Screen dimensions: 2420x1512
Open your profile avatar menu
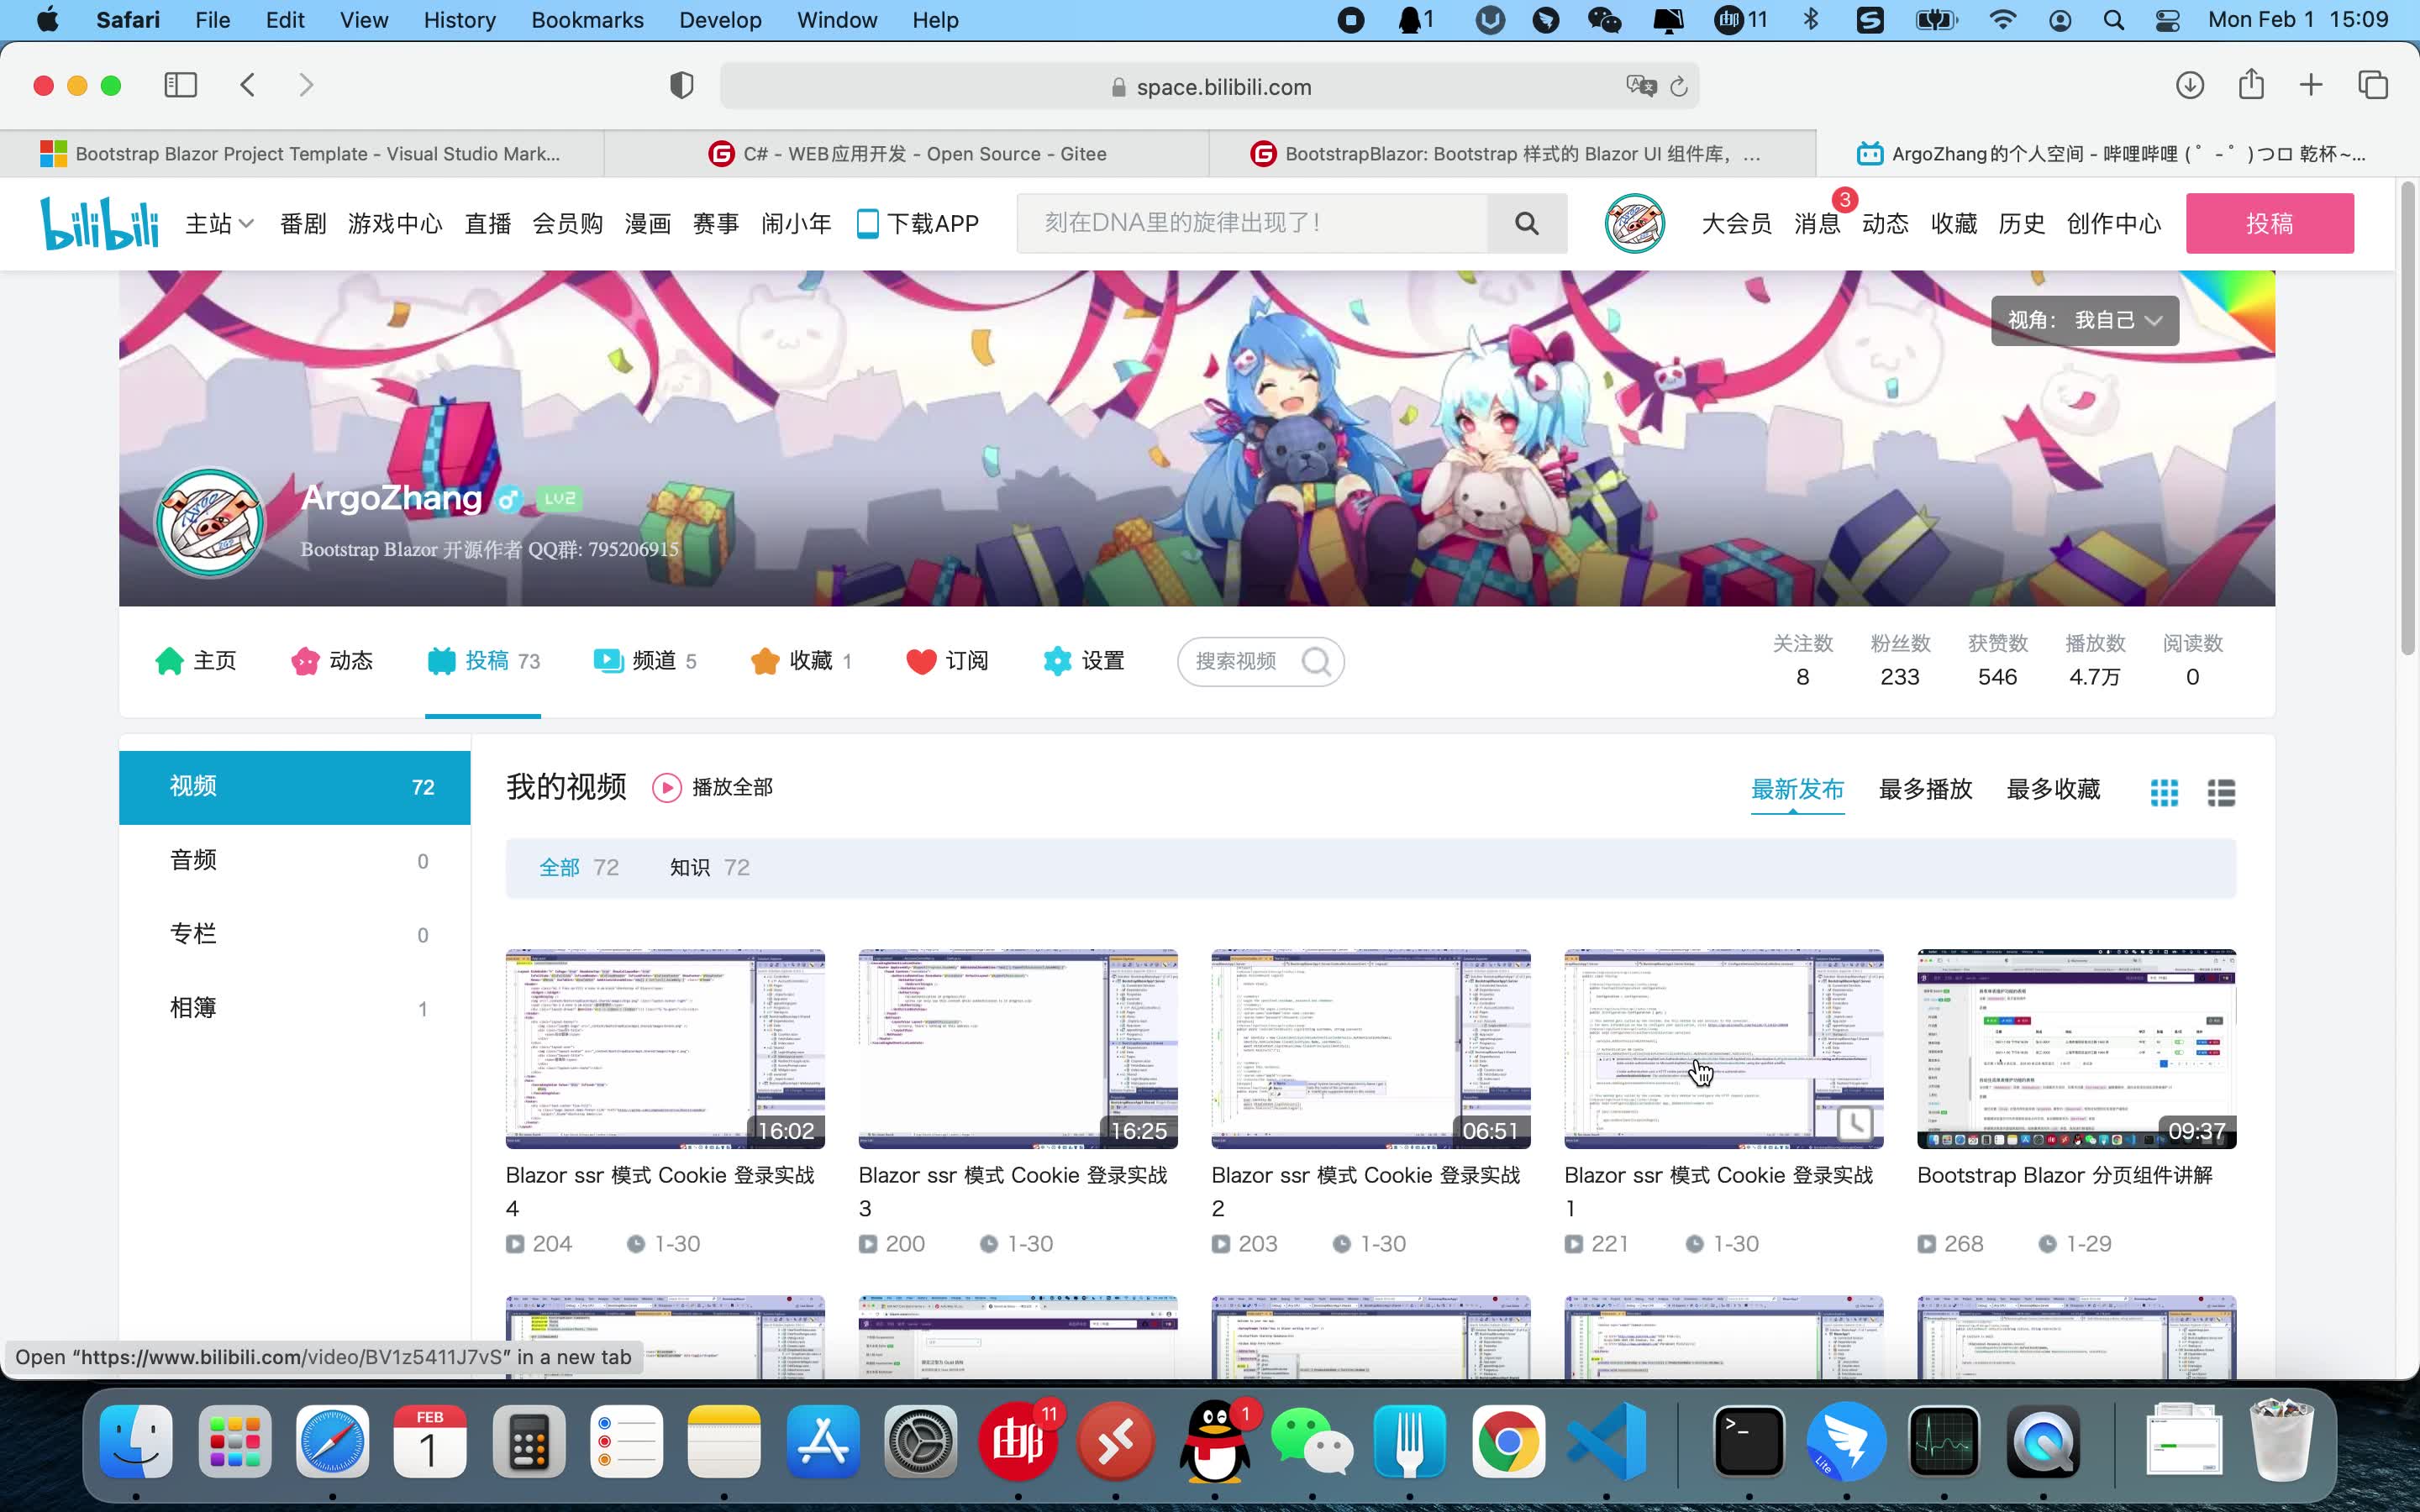[1634, 223]
